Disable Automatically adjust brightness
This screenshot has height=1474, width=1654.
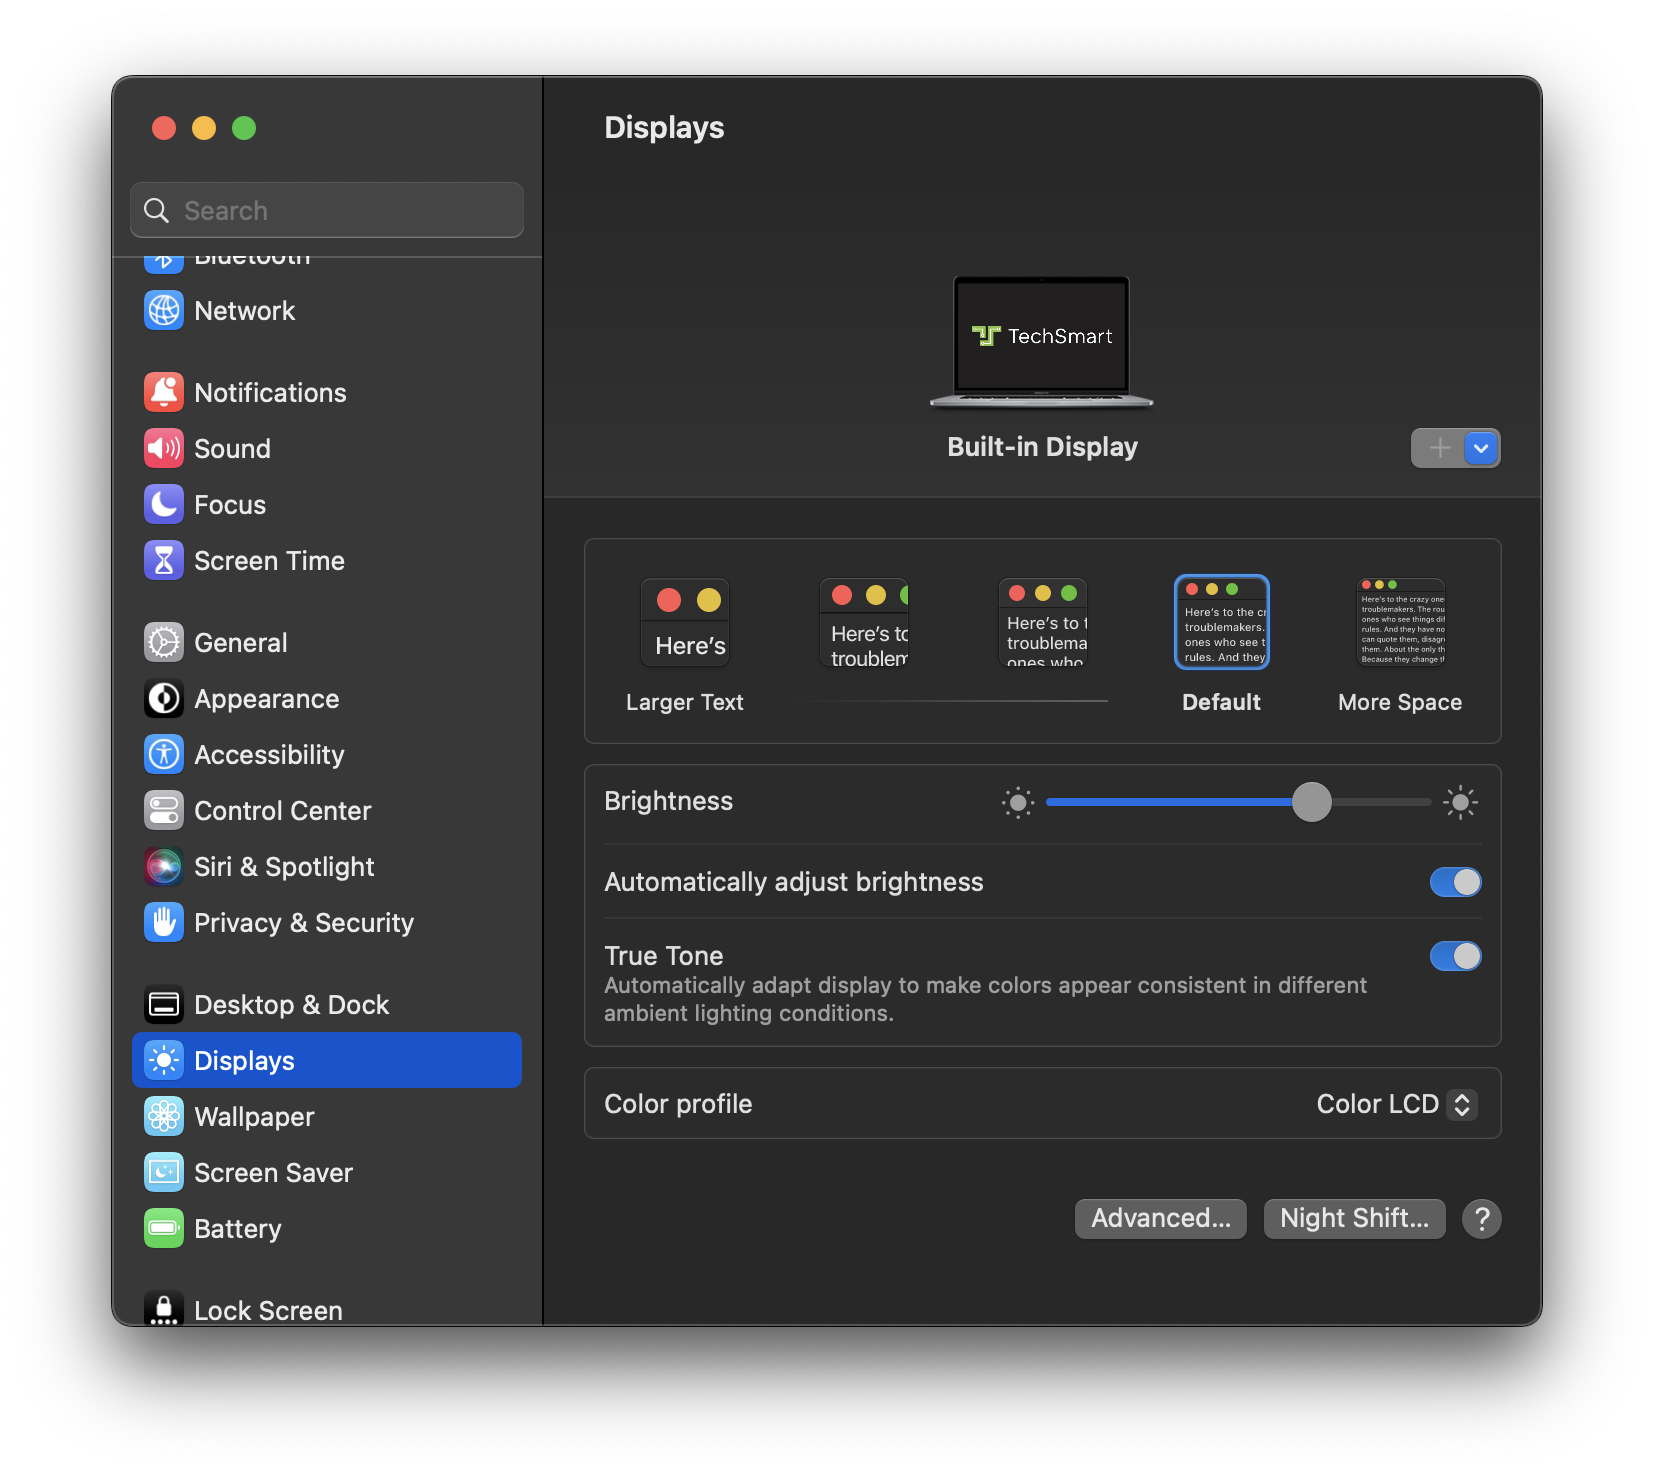tap(1455, 881)
